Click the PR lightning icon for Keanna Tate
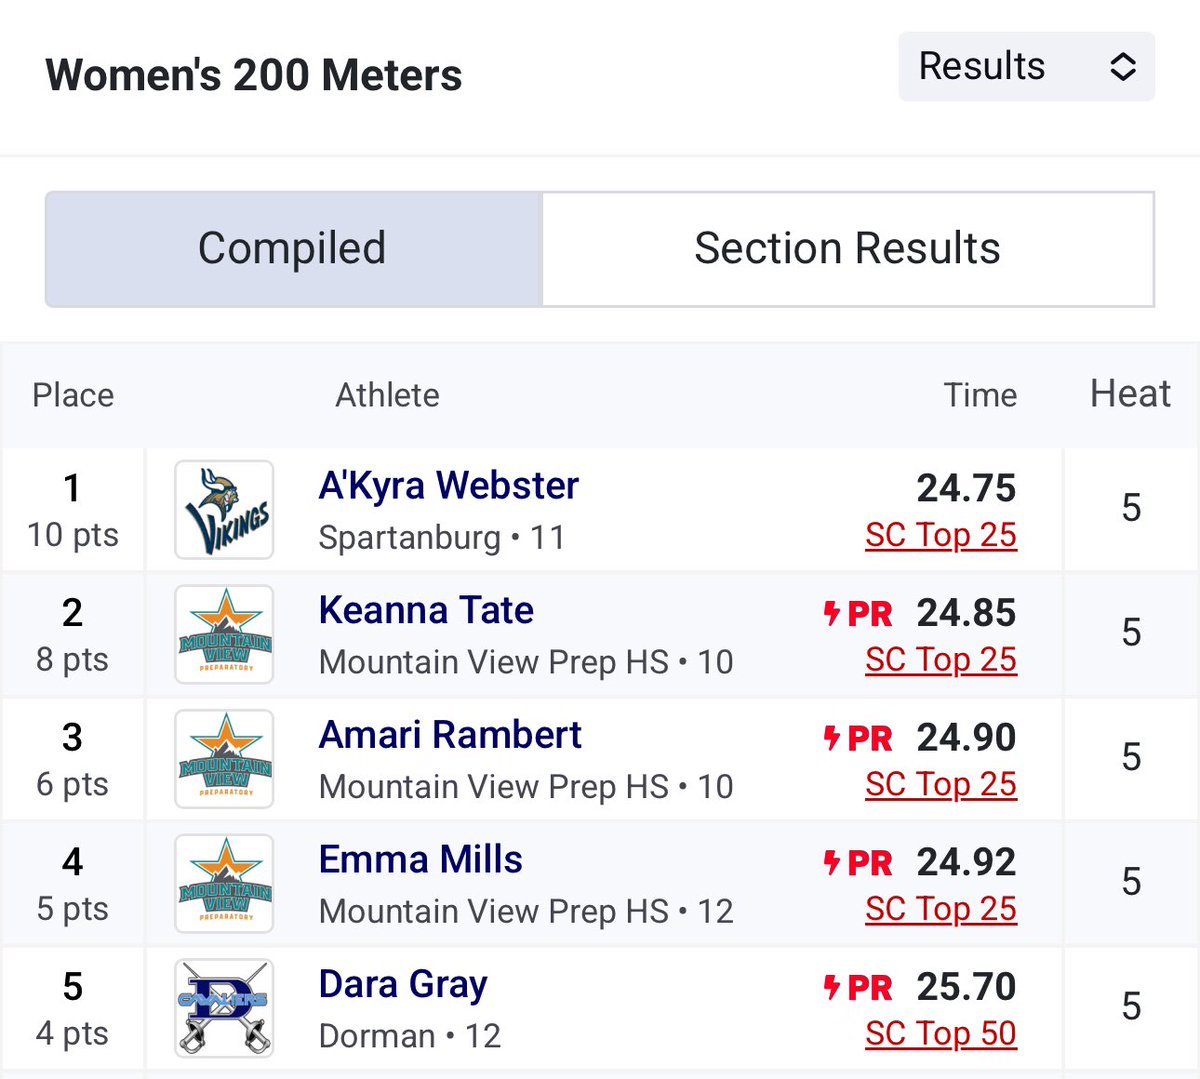Viewport: 1200px width, 1079px height. pos(832,613)
